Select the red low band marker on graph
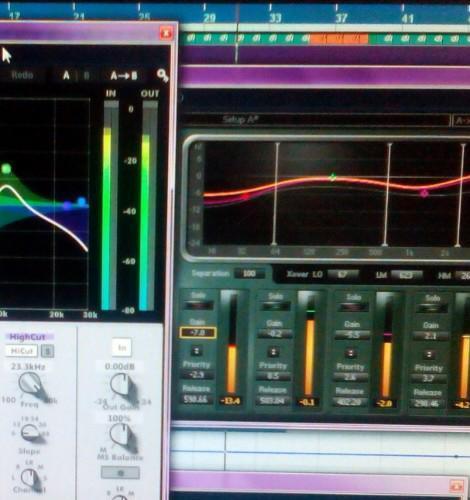Viewport: 470px width, 500px height. point(246,196)
